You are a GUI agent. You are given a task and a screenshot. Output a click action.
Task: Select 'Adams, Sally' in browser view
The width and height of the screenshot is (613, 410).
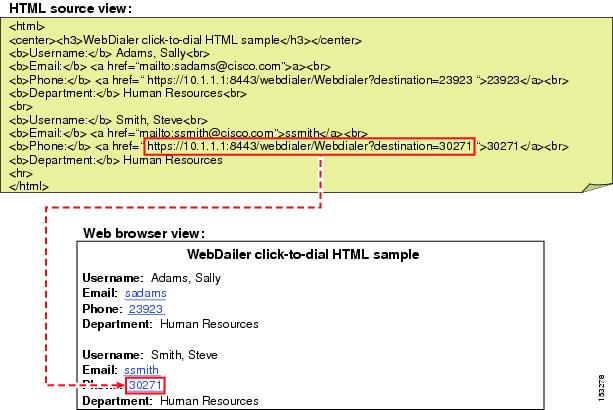coord(186,278)
